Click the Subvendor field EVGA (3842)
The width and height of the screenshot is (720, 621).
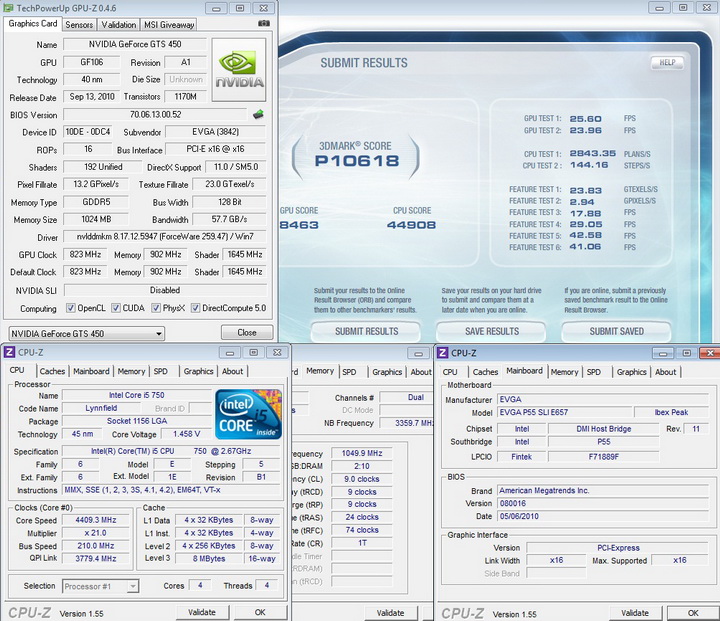coord(215,132)
